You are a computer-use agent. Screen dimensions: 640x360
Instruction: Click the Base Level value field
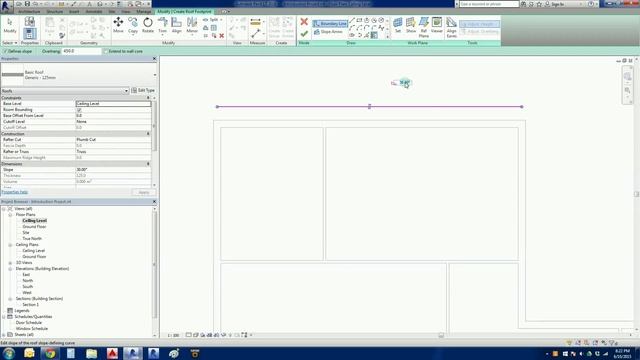[113, 104]
